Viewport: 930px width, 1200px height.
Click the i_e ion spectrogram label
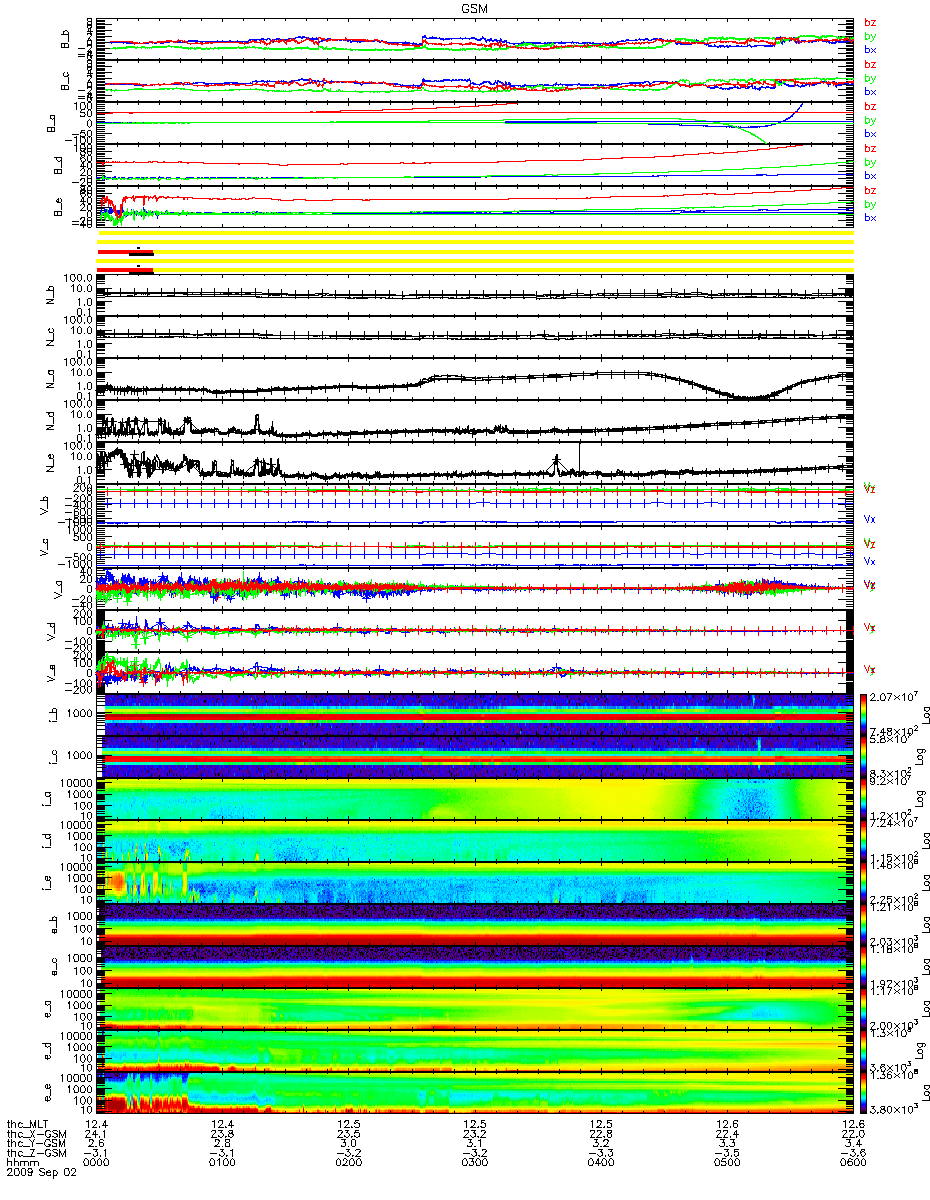coord(48,883)
